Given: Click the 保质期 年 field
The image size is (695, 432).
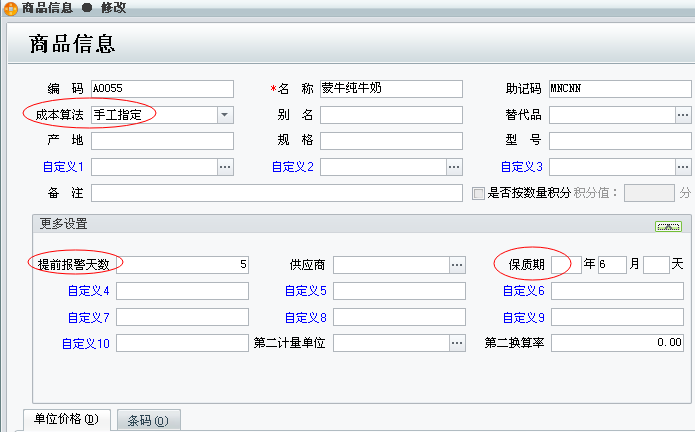Looking at the screenshot, I should point(566,265).
